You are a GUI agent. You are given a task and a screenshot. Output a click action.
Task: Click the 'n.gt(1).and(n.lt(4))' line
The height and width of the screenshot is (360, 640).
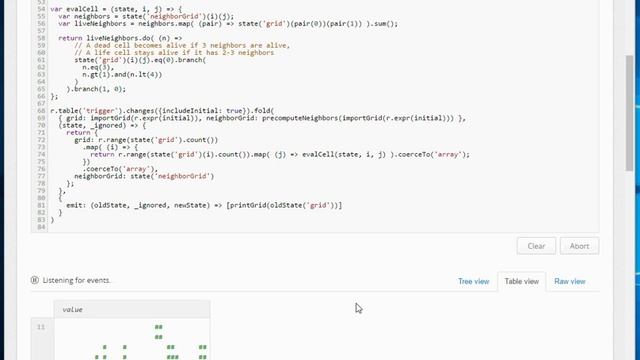coord(122,74)
